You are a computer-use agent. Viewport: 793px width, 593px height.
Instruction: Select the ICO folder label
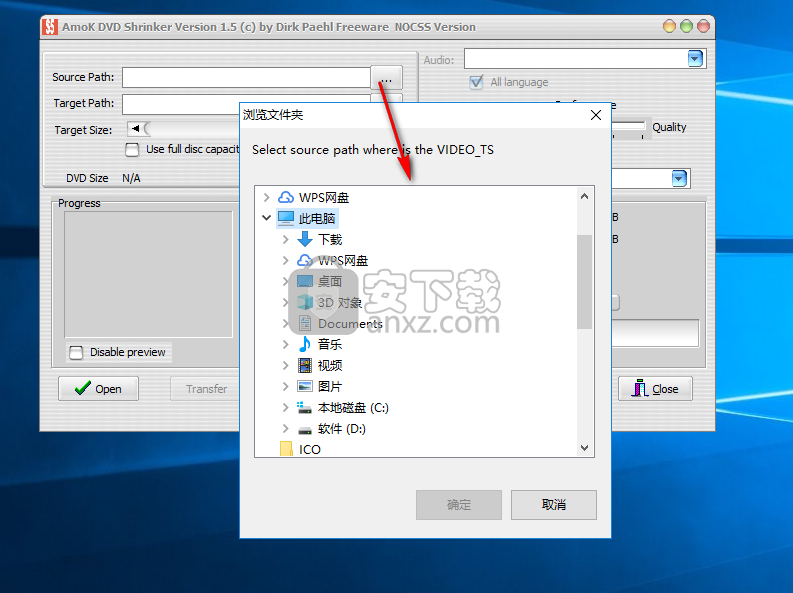(x=310, y=449)
